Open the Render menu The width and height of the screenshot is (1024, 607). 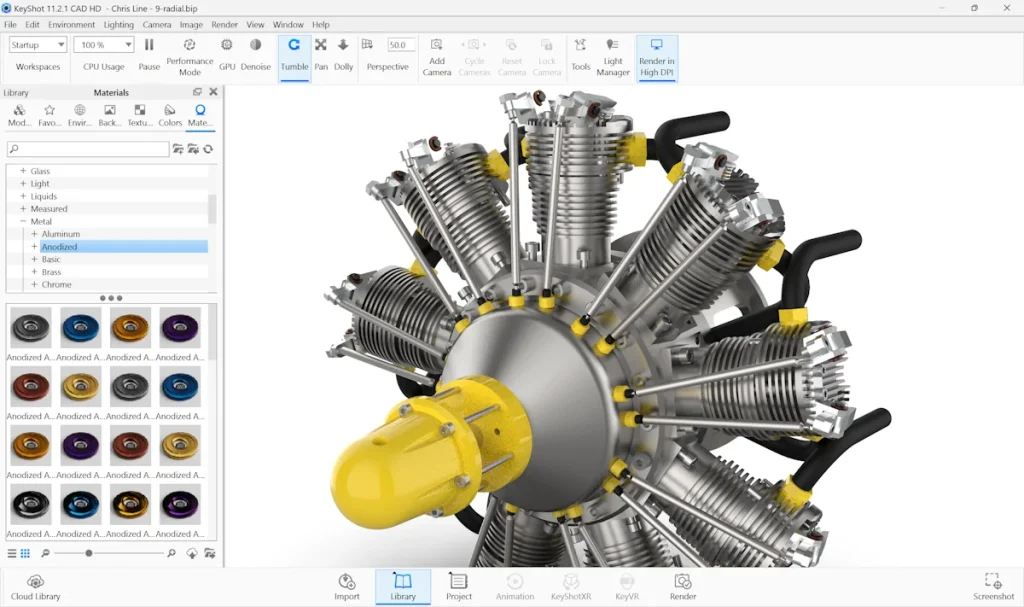pyautogui.click(x=224, y=24)
